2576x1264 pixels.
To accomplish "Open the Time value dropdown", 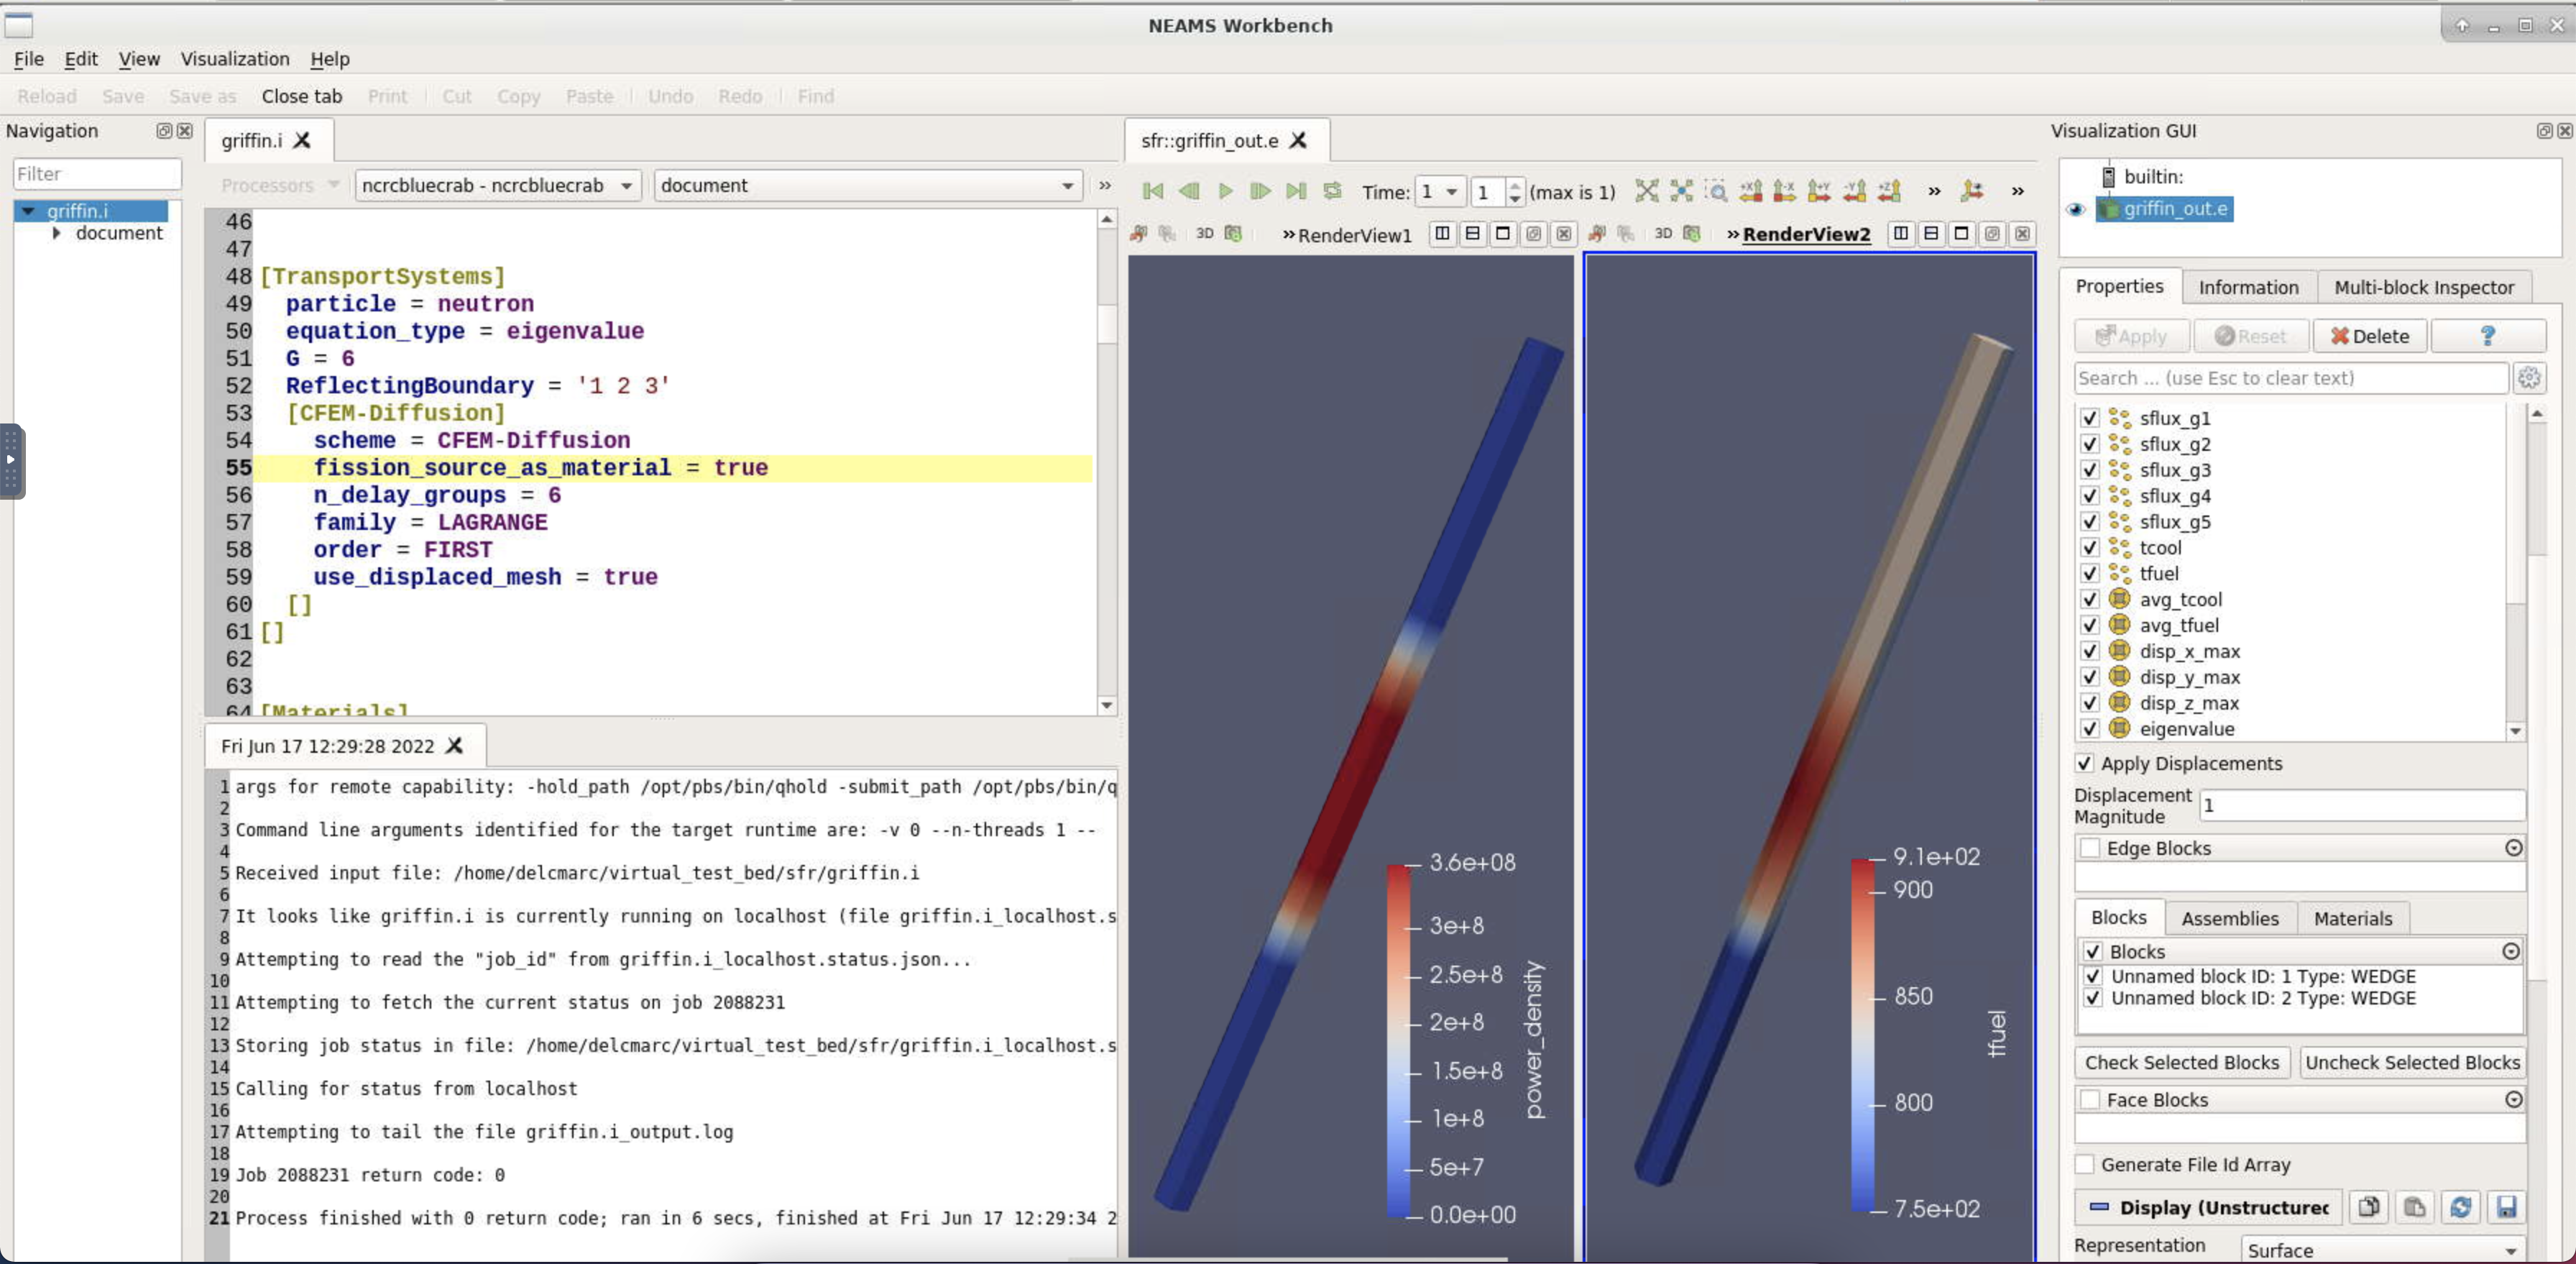I will (1441, 191).
